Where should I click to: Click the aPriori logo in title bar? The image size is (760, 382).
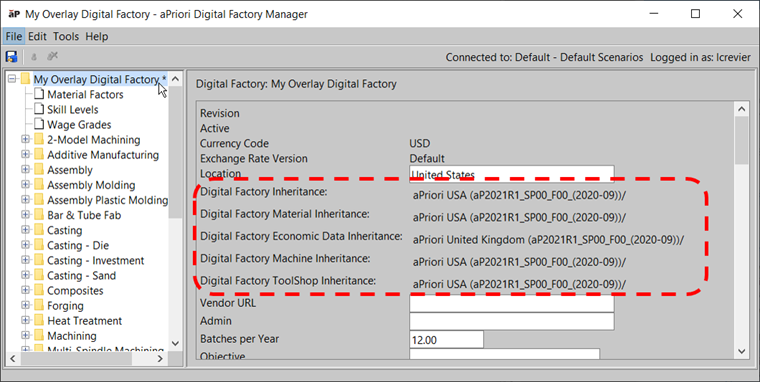(x=14, y=14)
